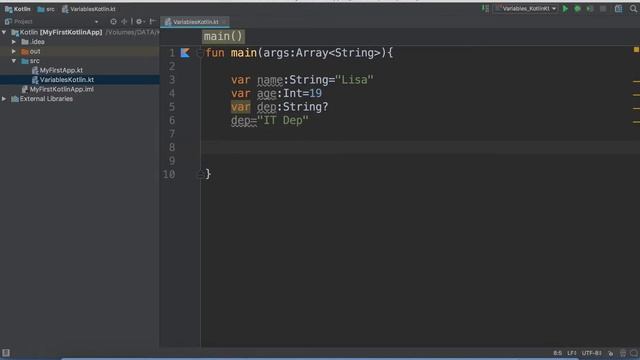Click Kotlin breadcrumb in navigation bar
The image size is (640, 360).
[18, 9]
